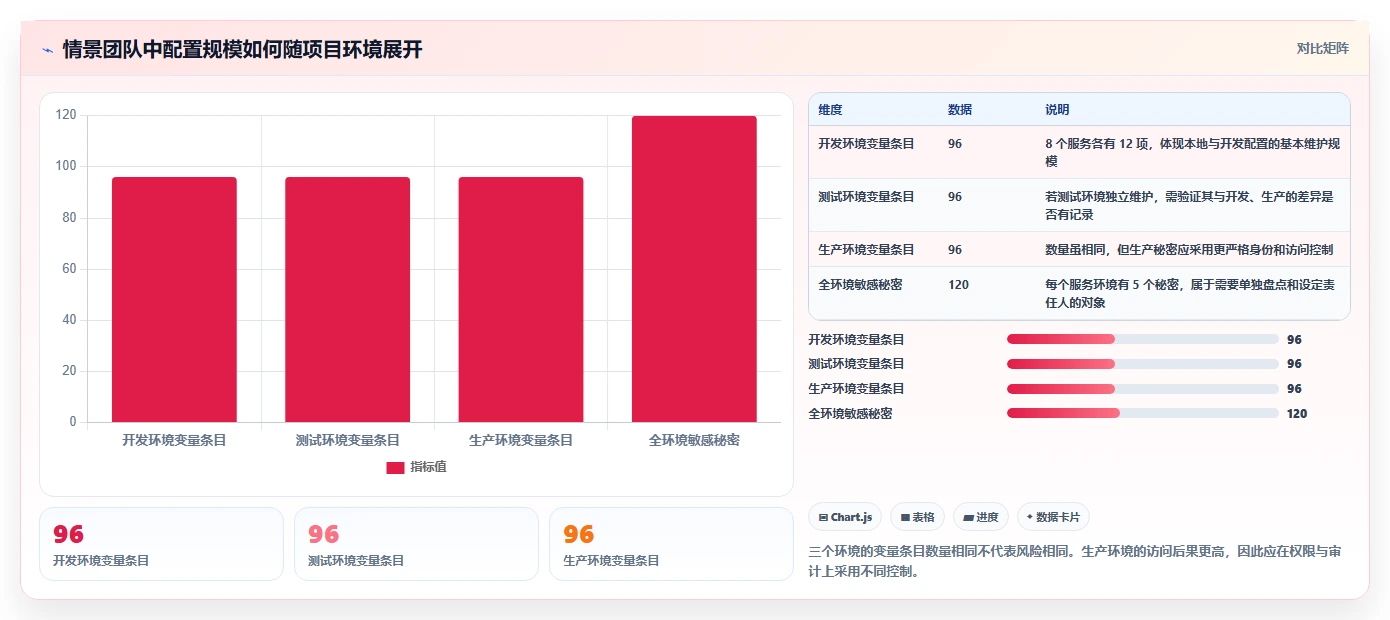The image size is (1390, 620).
Task: Open the 96 开发环境变量条目 data card
Action: pos(161,544)
